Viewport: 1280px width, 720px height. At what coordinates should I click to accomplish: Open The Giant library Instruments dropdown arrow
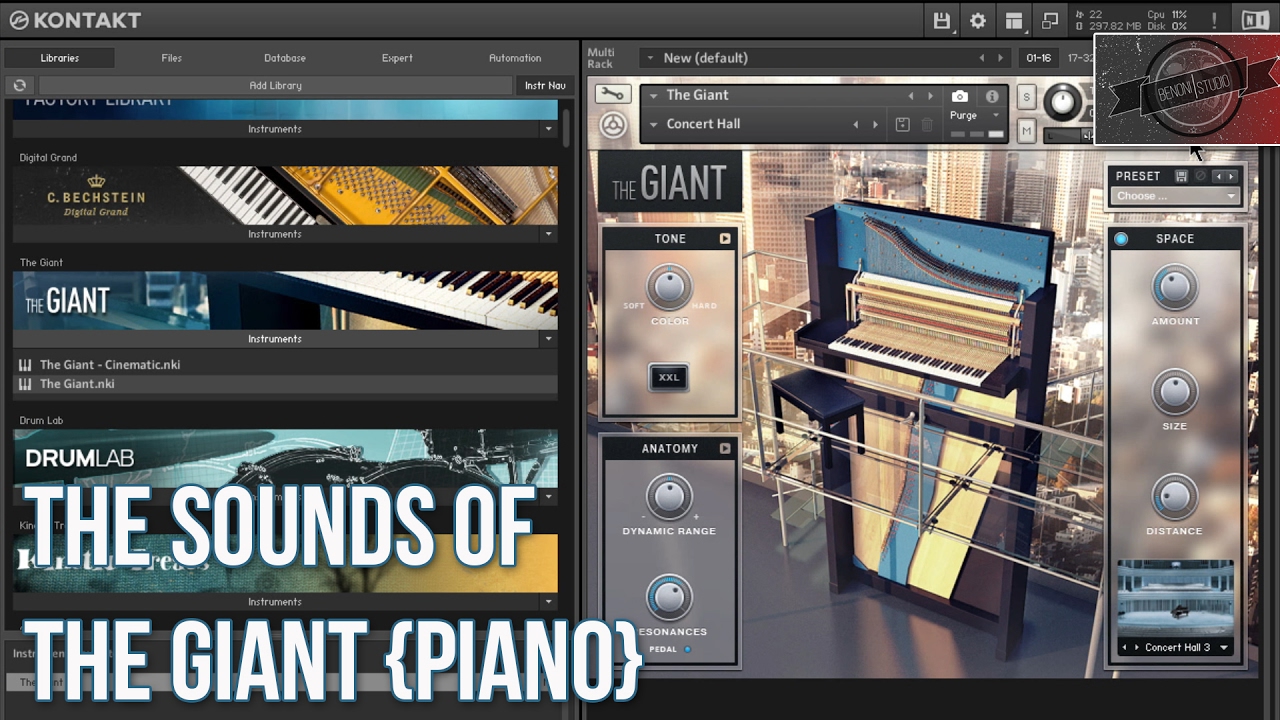click(548, 339)
